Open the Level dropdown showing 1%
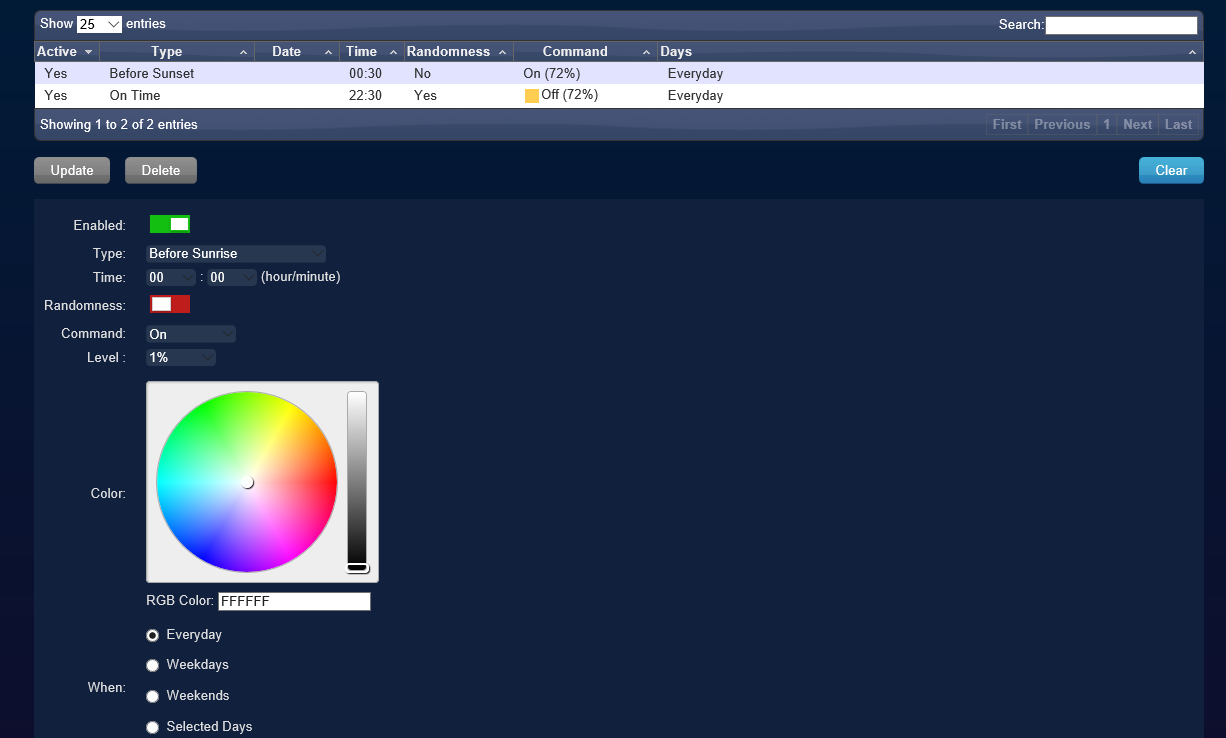1226x738 pixels. click(181, 357)
